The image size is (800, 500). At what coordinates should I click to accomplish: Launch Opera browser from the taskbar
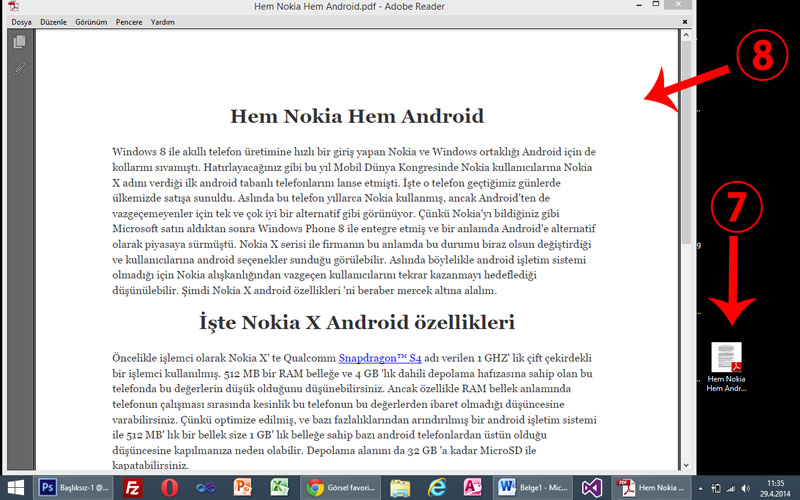click(169, 488)
